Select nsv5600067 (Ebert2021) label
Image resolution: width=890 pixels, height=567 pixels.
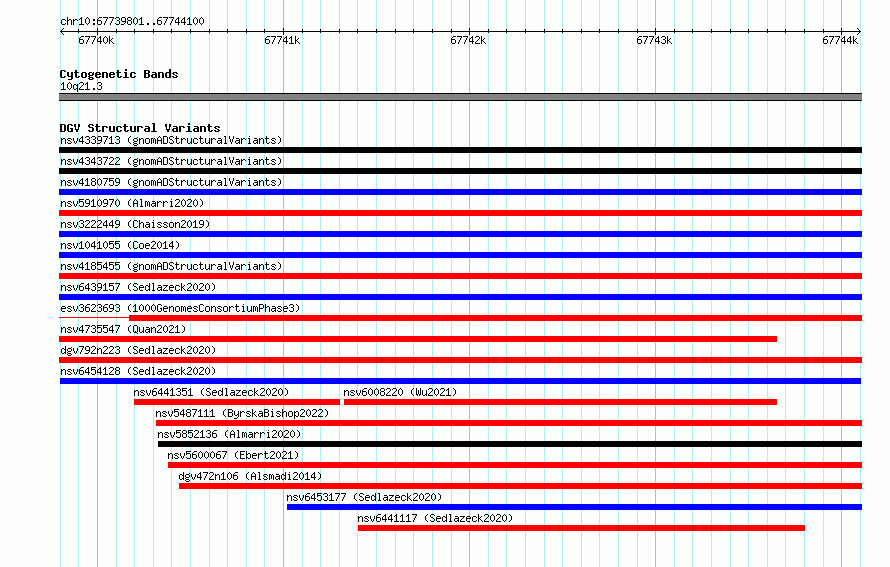pos(233,455)
